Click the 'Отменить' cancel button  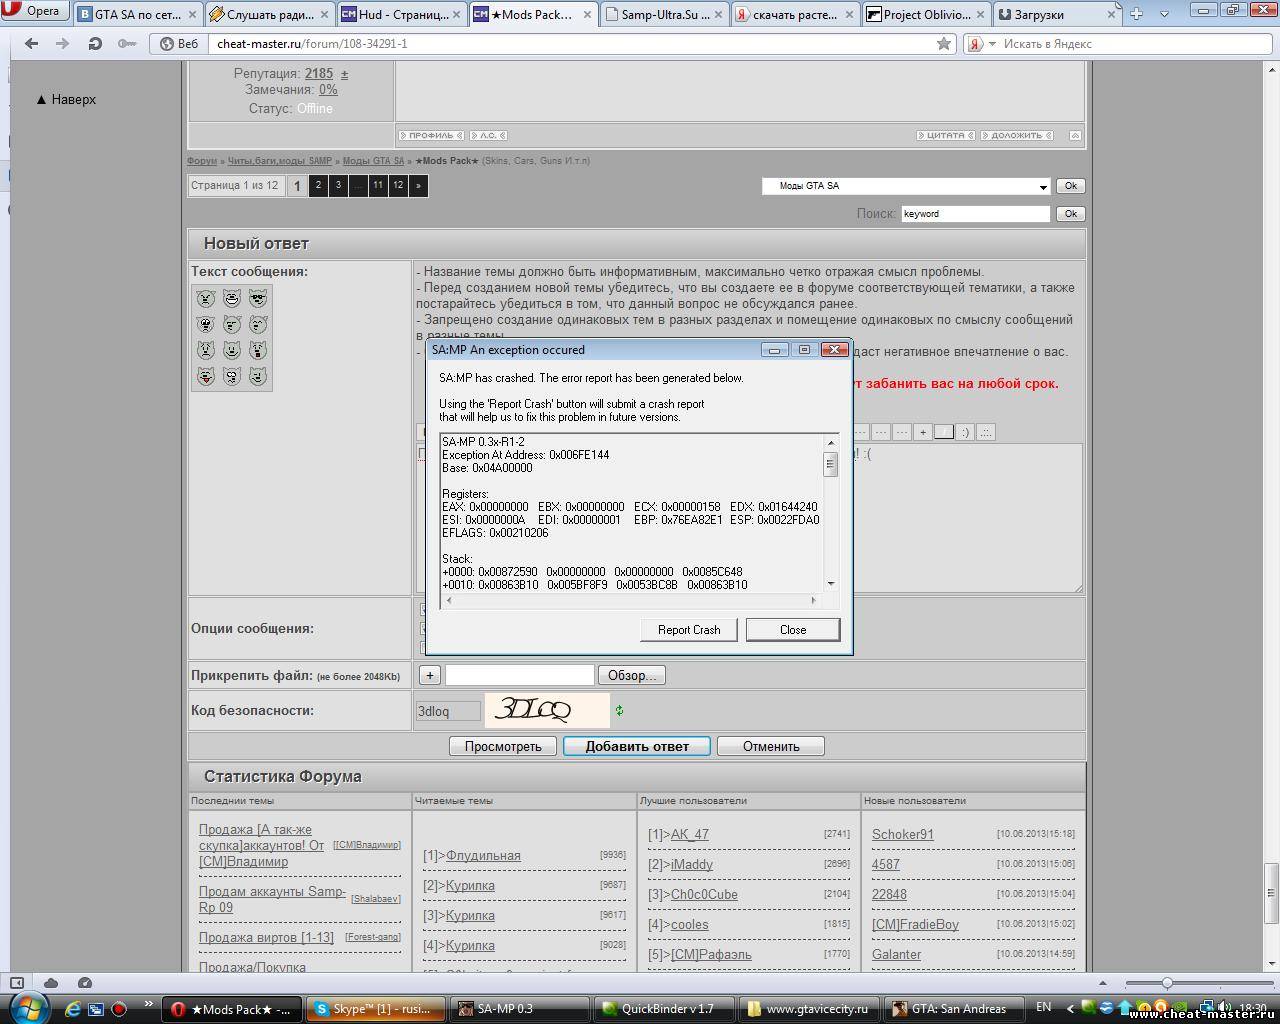coord(771,746)
